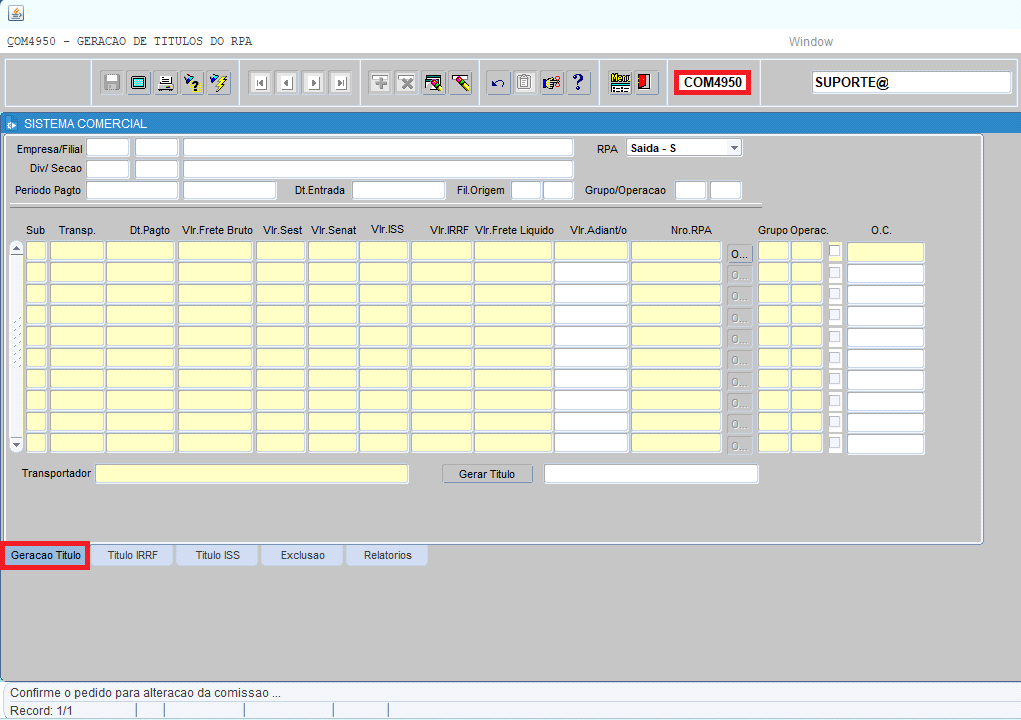Open the Window menu
The image size is (1021, 720).
[x=811, y=42]
